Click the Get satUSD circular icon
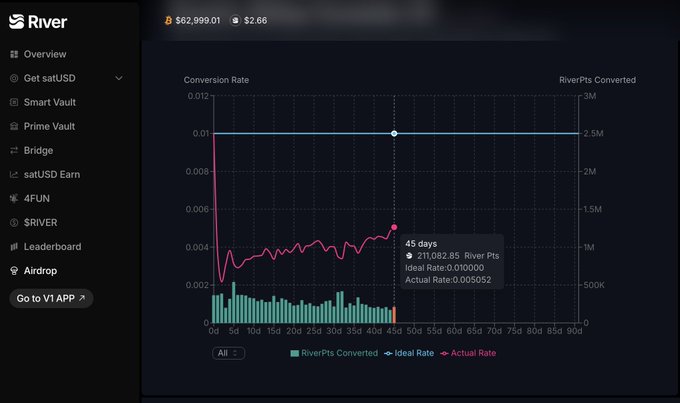The image size is (680, 403). [x=14, y=78]
